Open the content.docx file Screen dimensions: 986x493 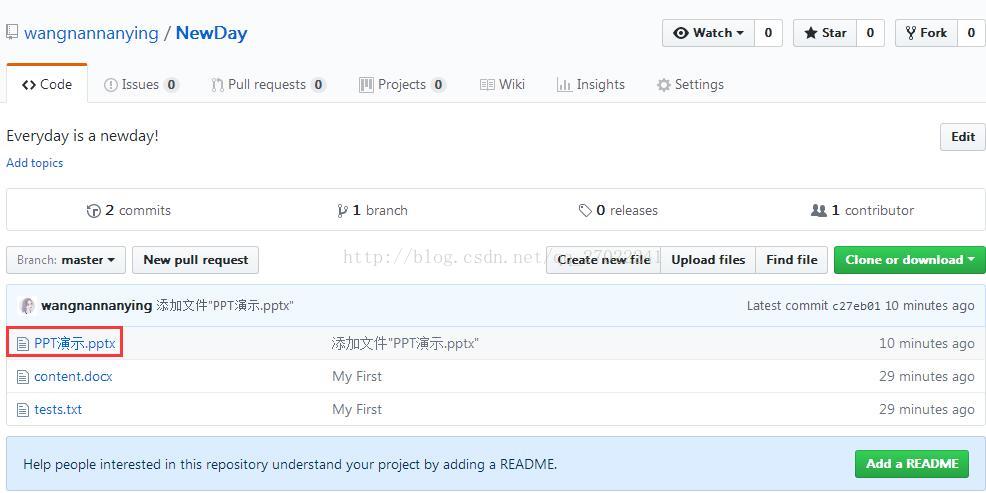[x=73, y=377]
